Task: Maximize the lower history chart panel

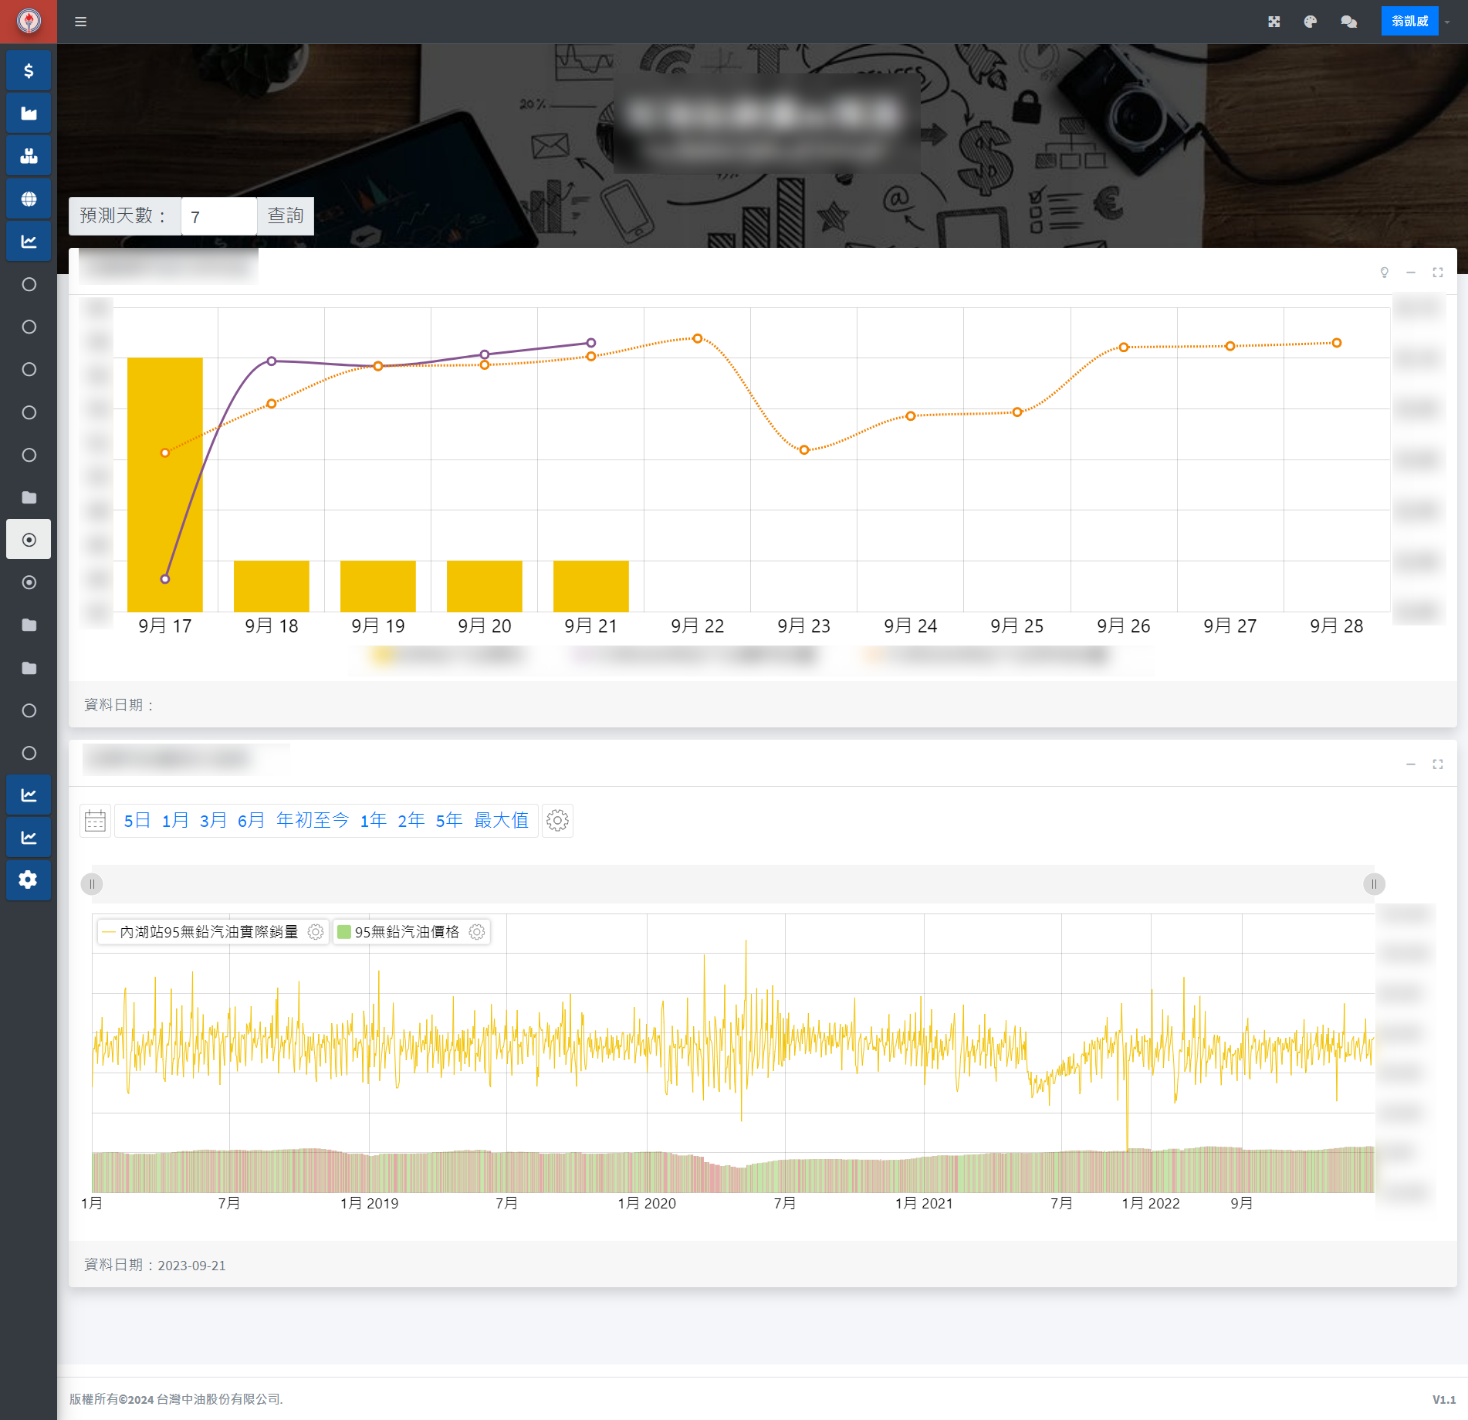Action: [x=1438, y=764]
